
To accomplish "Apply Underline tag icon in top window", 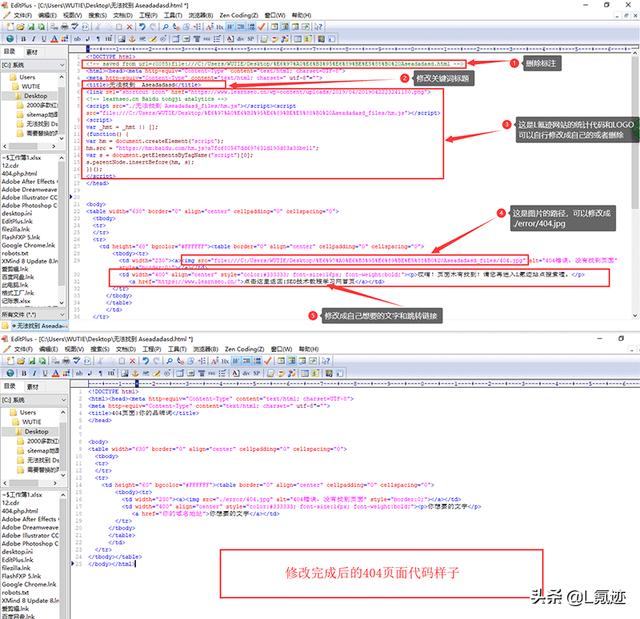I will (44, 39).
